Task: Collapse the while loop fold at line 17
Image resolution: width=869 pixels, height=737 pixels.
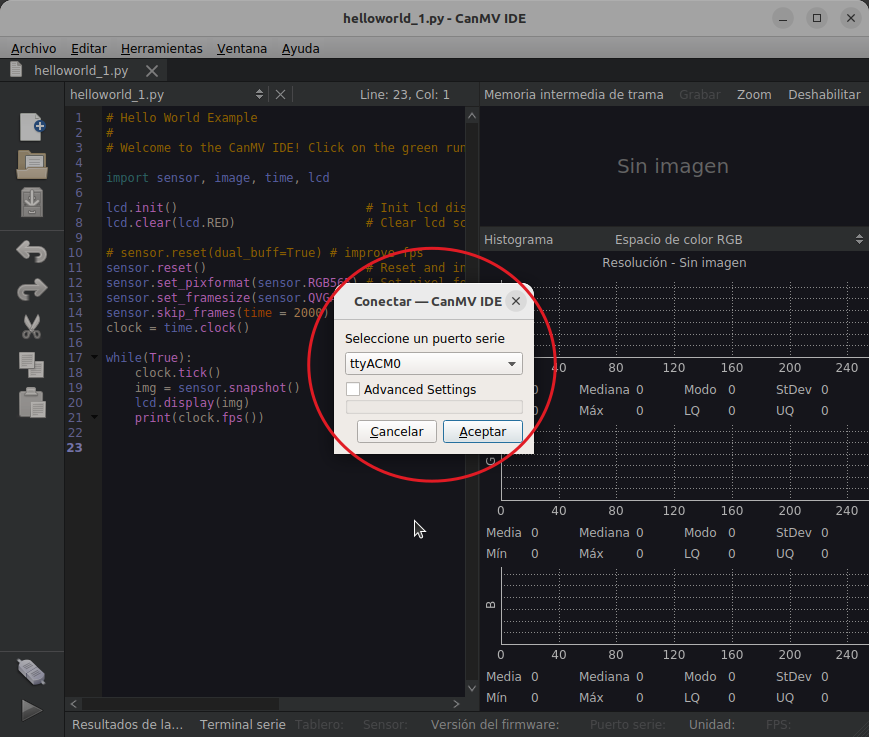Action: click(x=94, y=357)
